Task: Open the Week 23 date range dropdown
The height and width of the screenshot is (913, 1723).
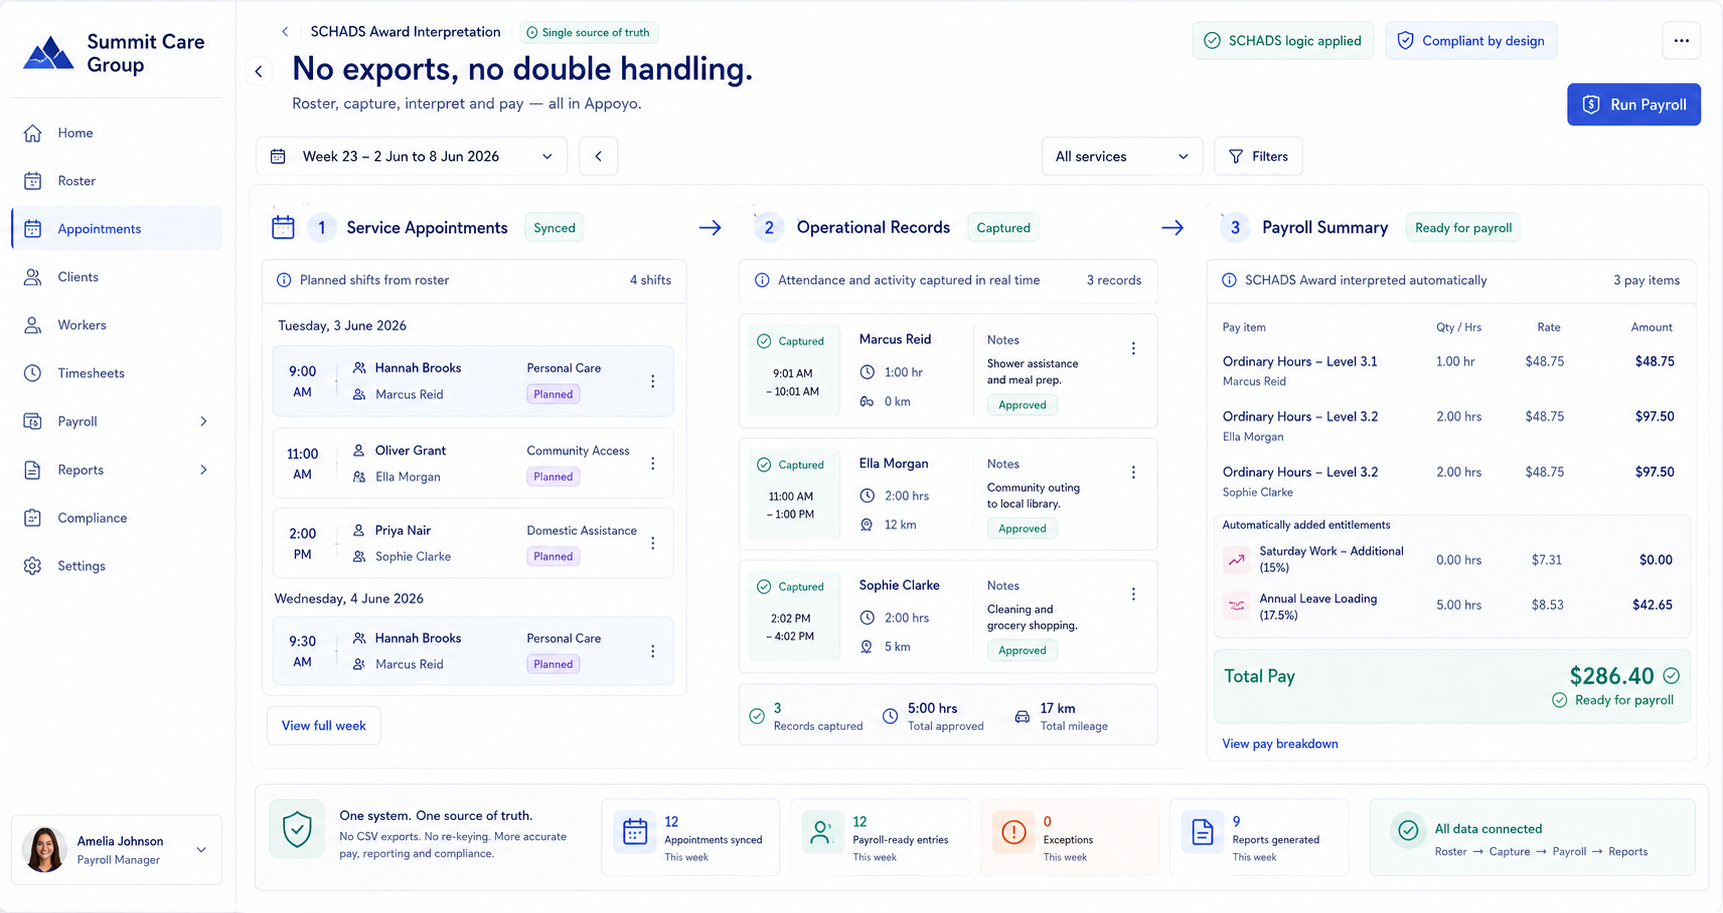Action: [412, 156]
